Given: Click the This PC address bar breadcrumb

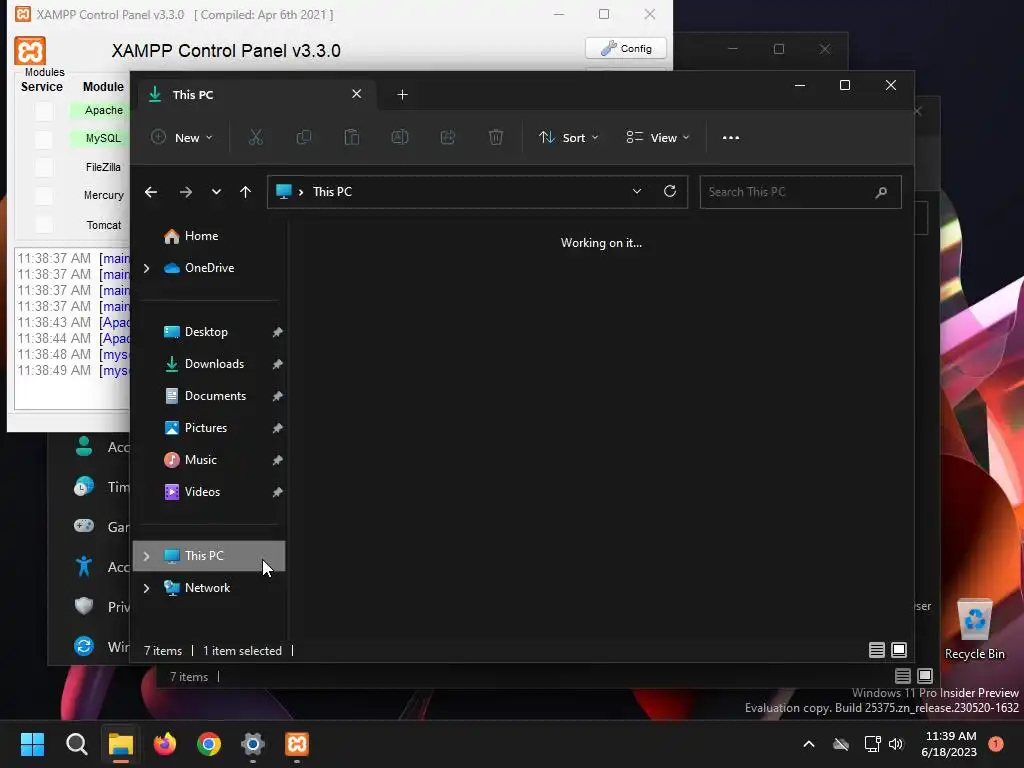Looking at the screenshot, I should coord(332,191).
